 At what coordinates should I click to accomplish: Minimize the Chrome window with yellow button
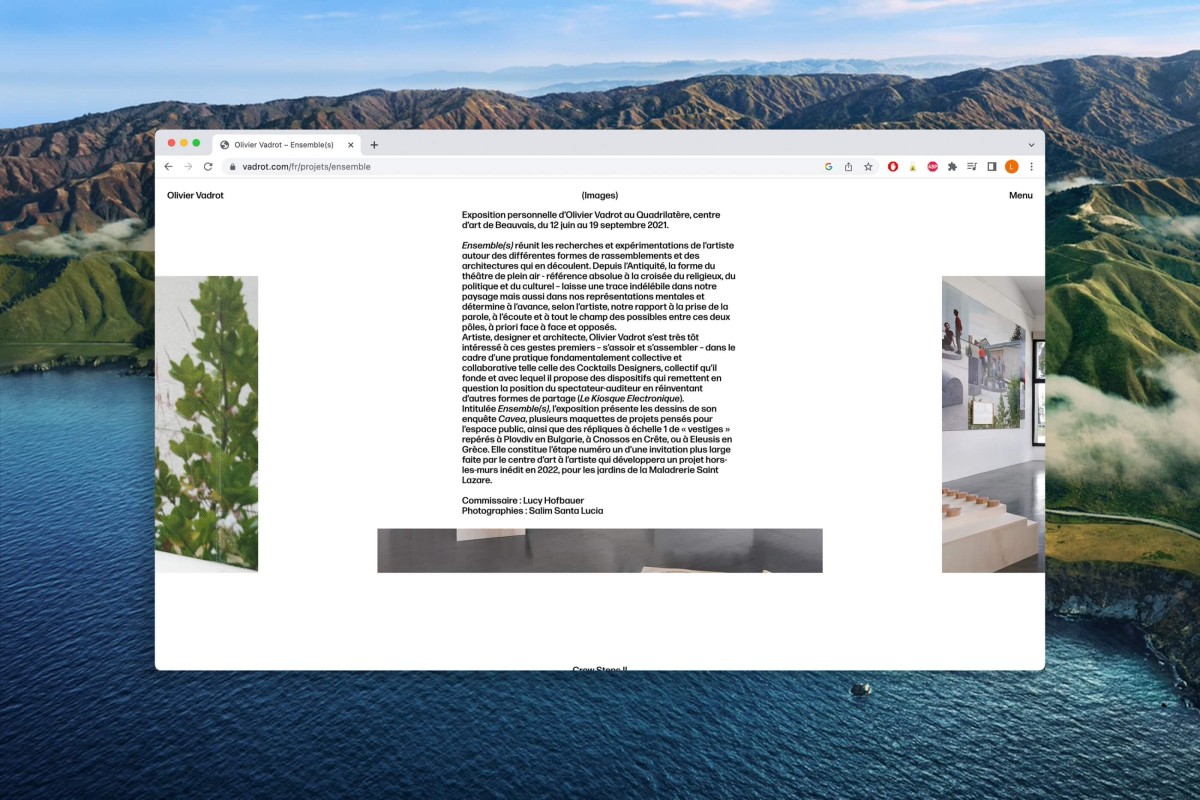pos(184,144)
